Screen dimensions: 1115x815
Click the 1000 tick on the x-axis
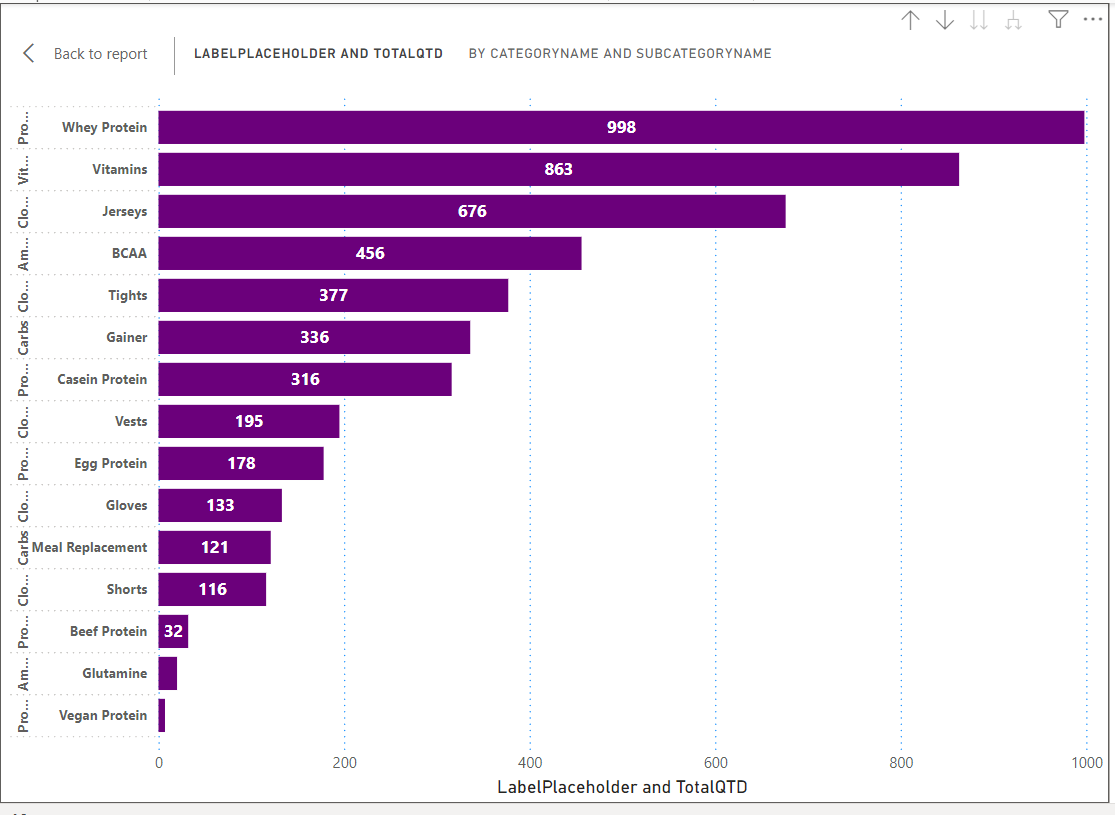tap(1087, 762)
